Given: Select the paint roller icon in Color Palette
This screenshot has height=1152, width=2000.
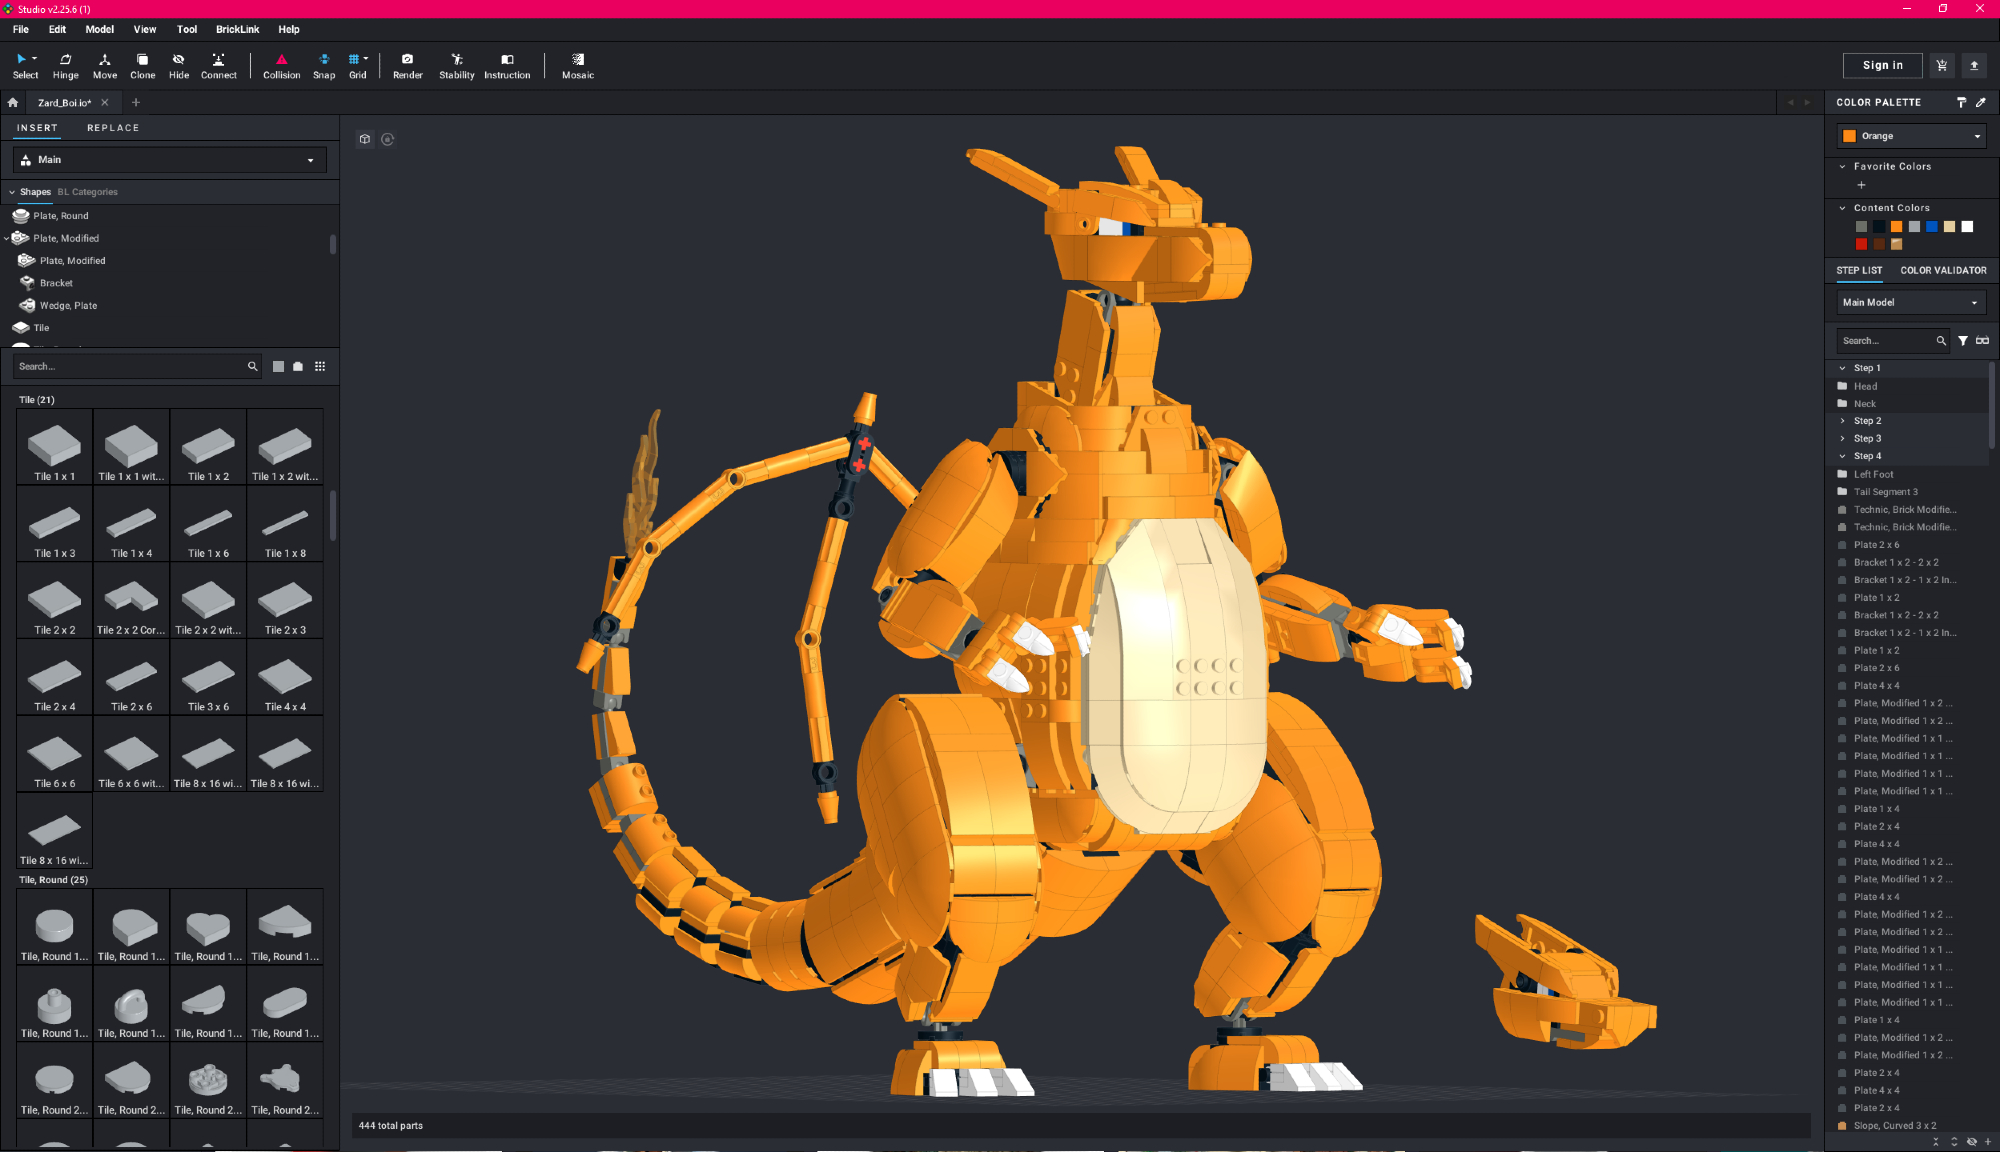Looking at the screenshot, I should pos(1961,102).
